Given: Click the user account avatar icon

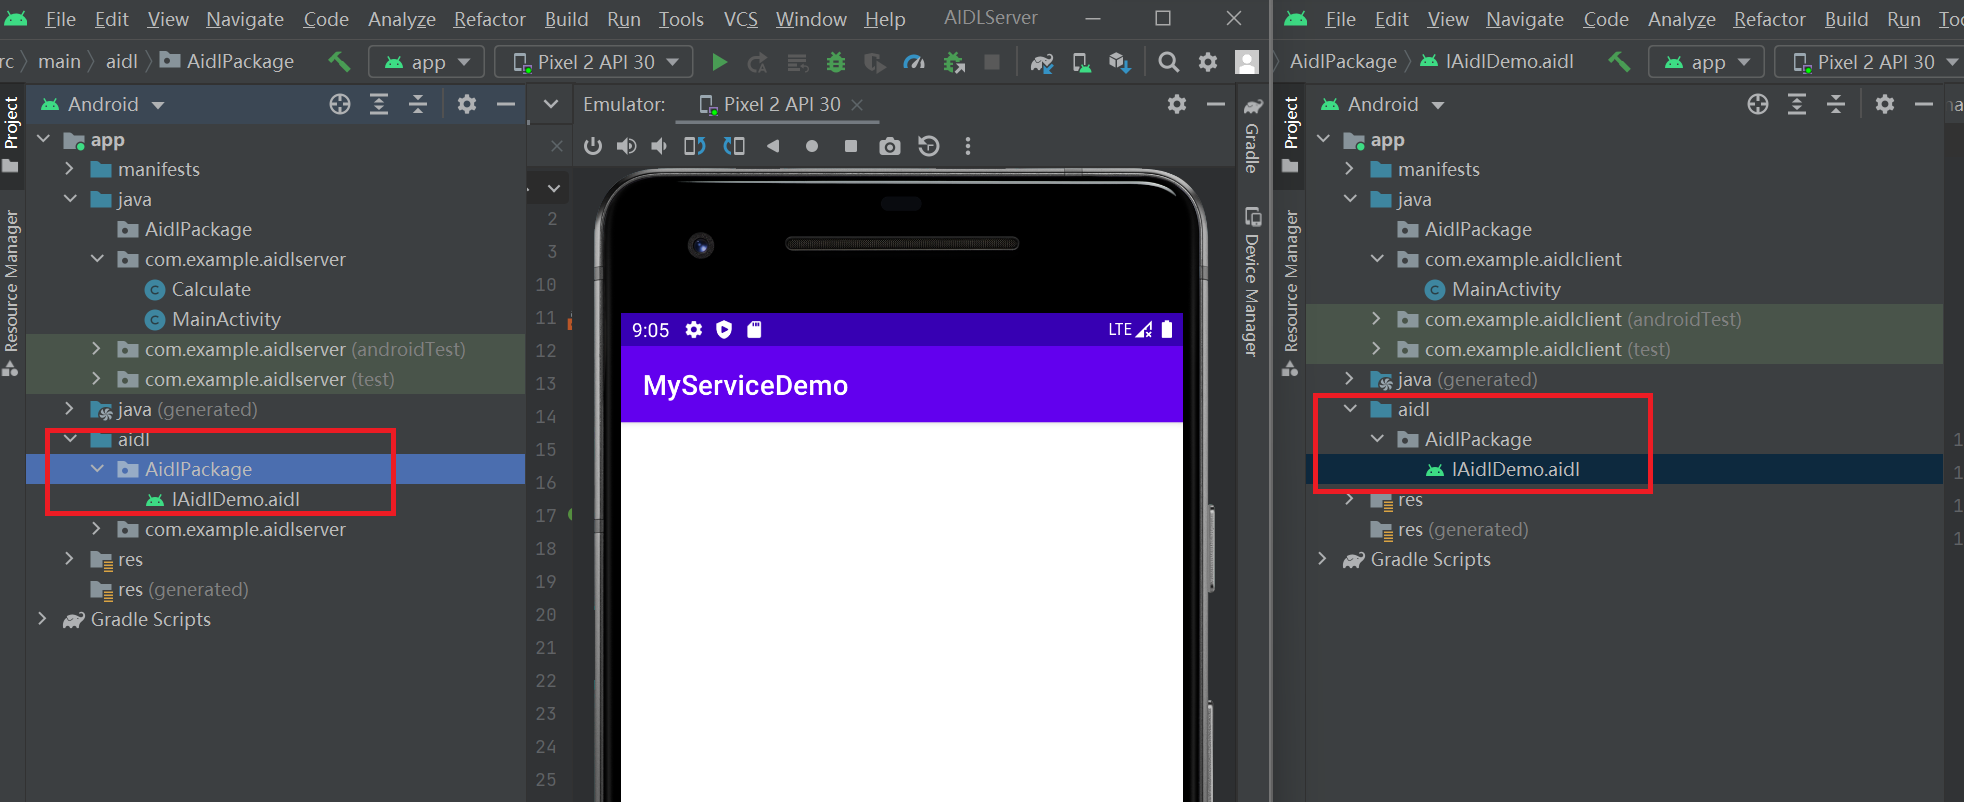Looking at the screenshot, I should (1247, 62).
